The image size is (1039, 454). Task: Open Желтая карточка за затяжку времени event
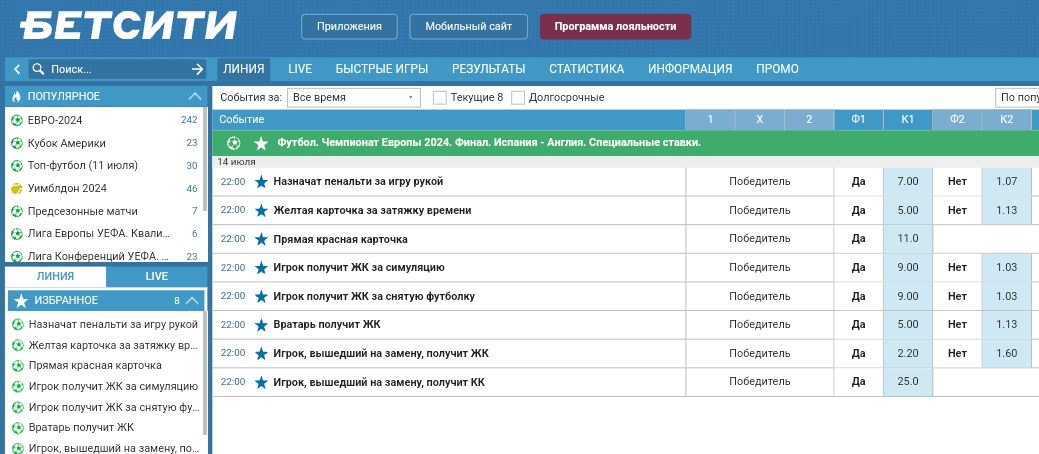click(x=372, y=210)
